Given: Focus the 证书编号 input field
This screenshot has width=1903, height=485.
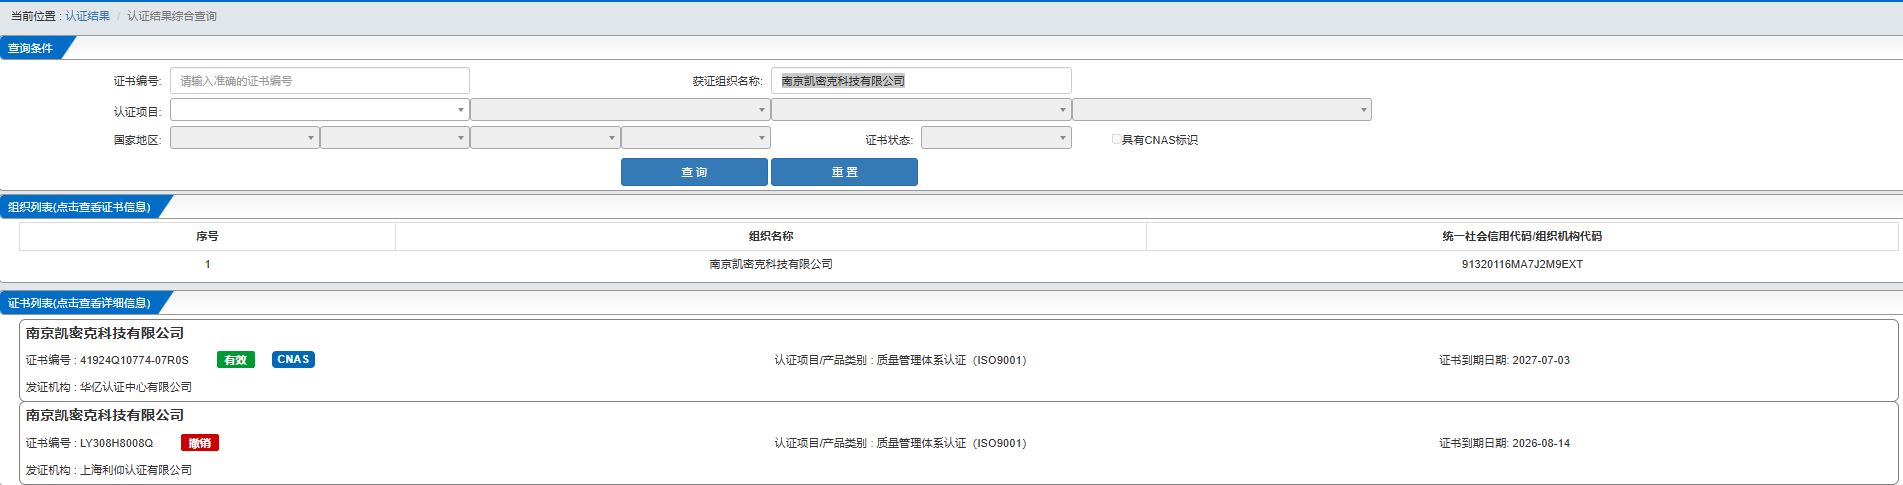Looking at the screenshot, I should 320,81.
